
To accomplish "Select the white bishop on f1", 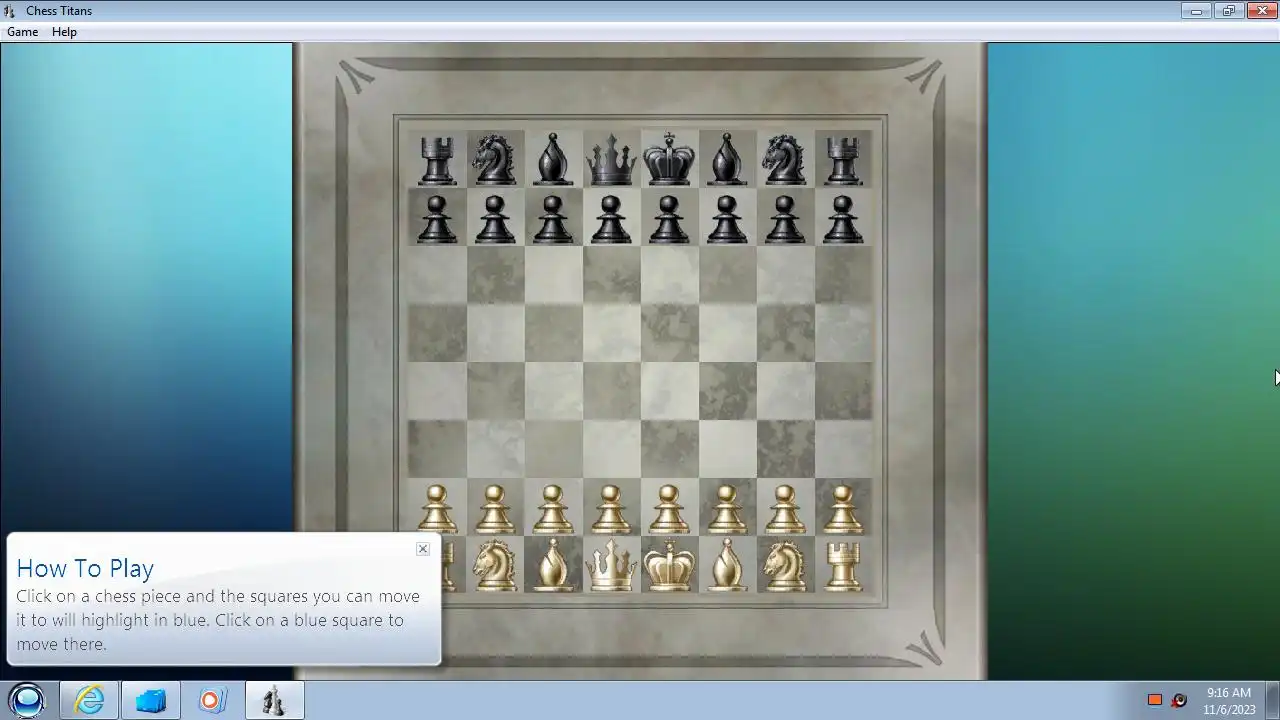I will 727,566.
